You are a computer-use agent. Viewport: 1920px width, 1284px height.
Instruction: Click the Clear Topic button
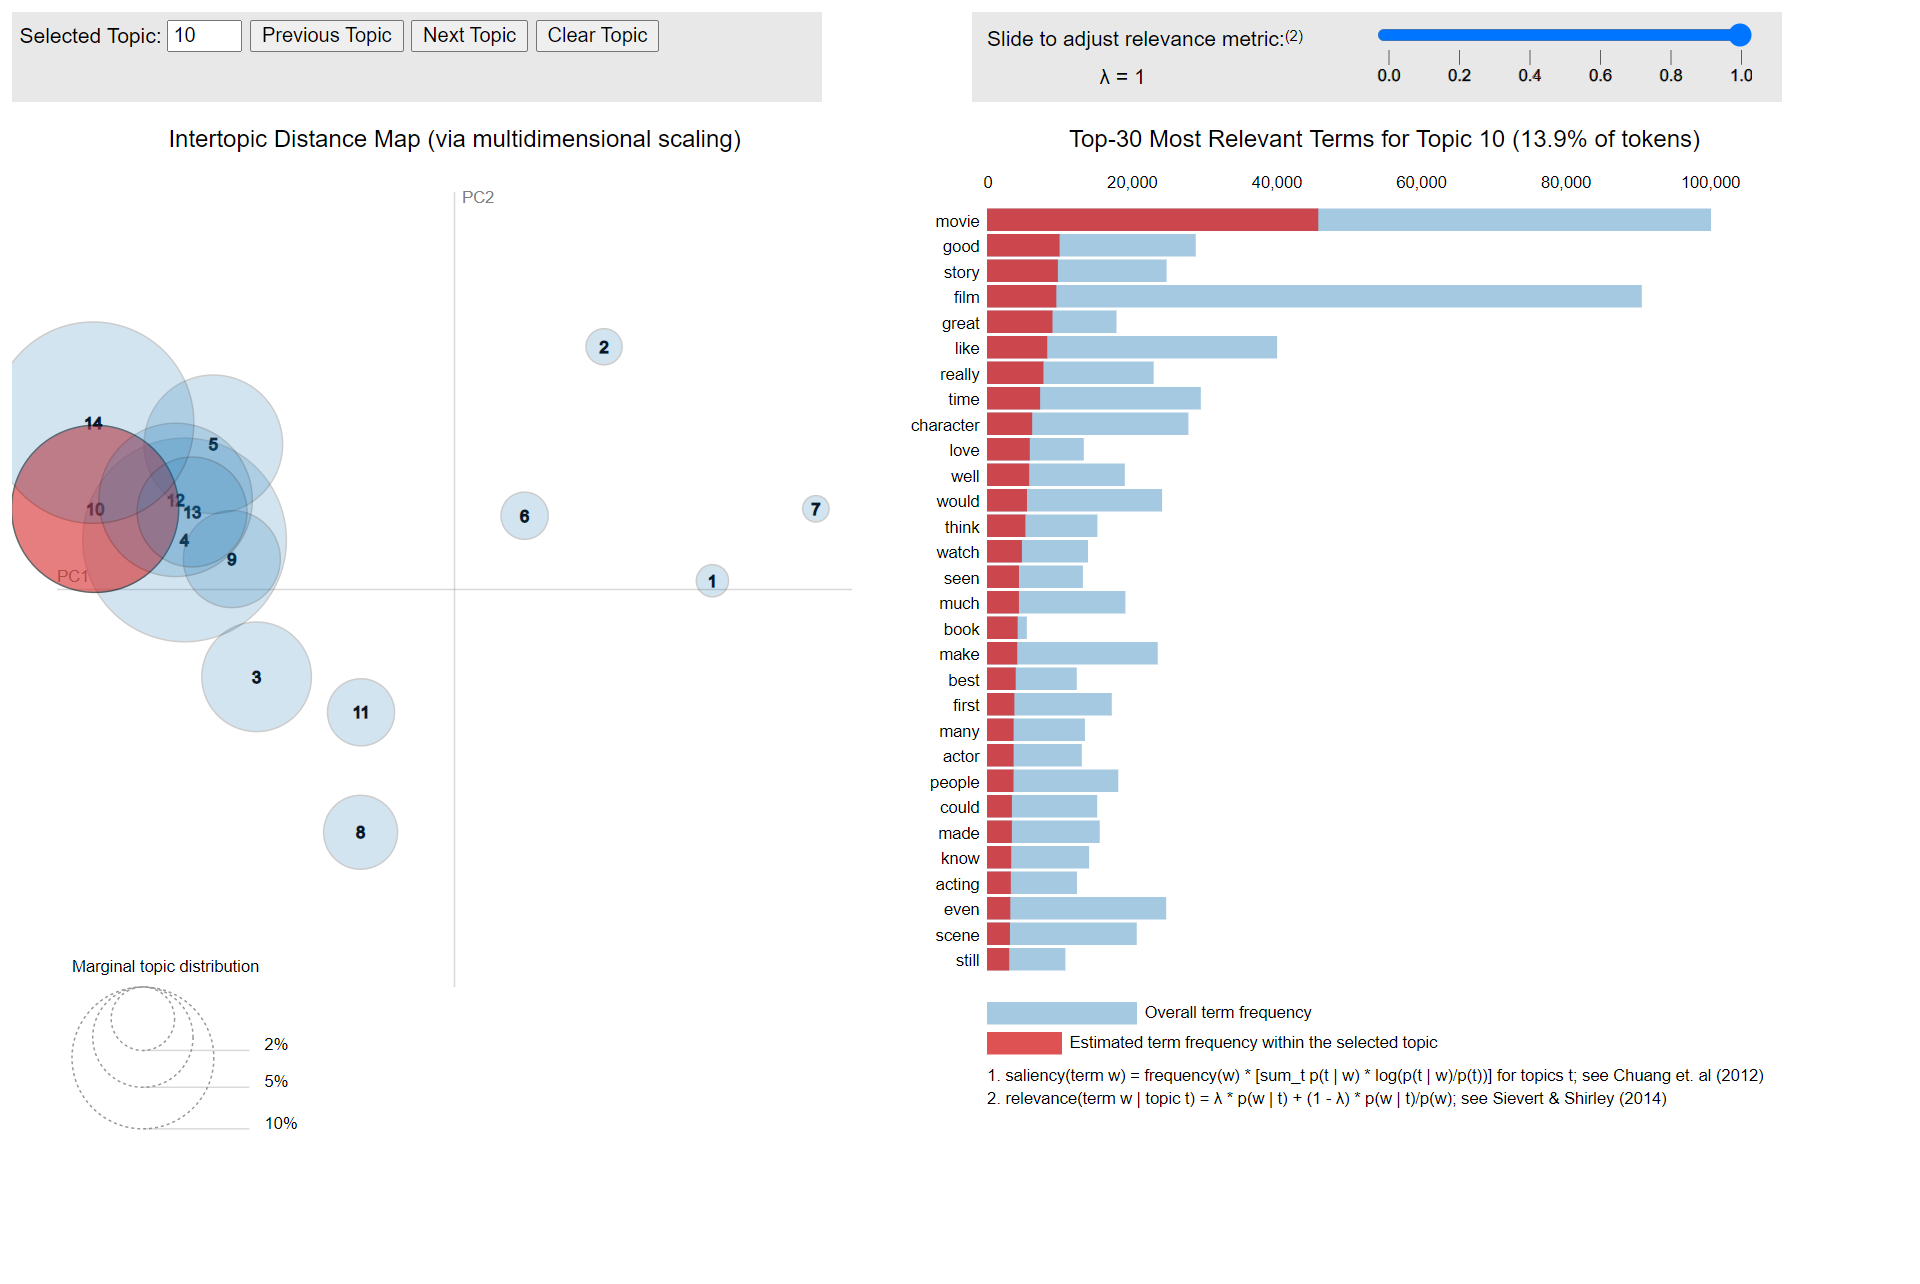(597, 35)
